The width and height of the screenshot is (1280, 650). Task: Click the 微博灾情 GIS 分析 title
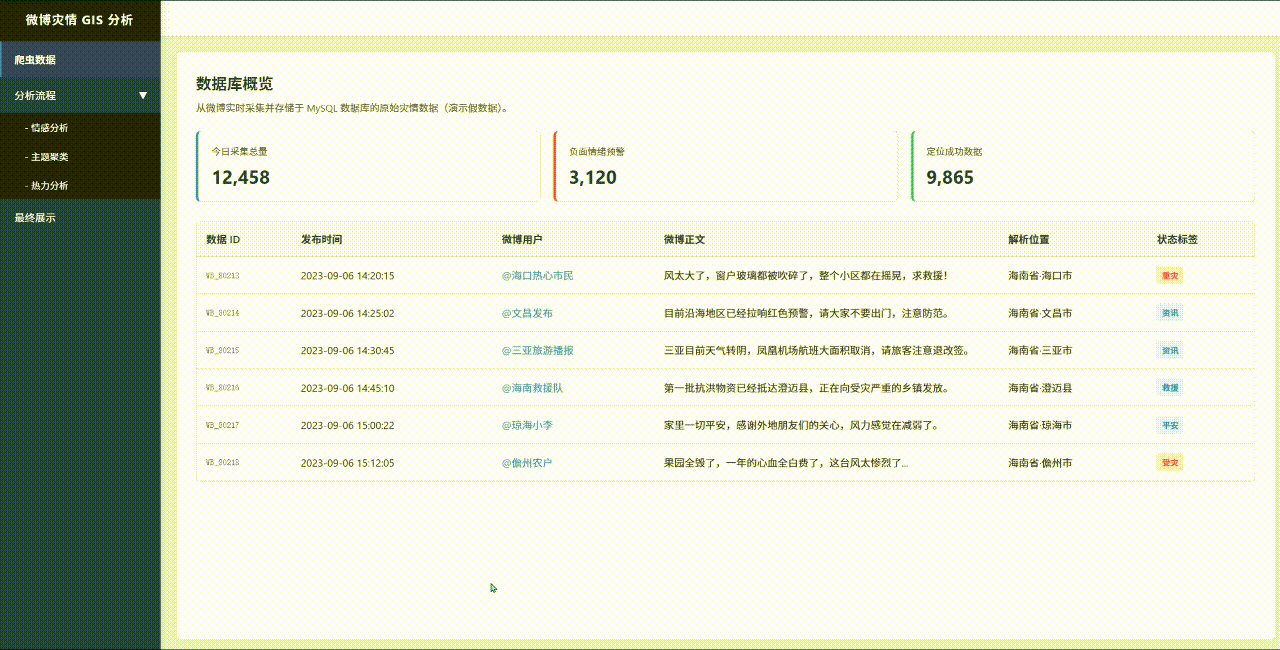tap(79, 20)
